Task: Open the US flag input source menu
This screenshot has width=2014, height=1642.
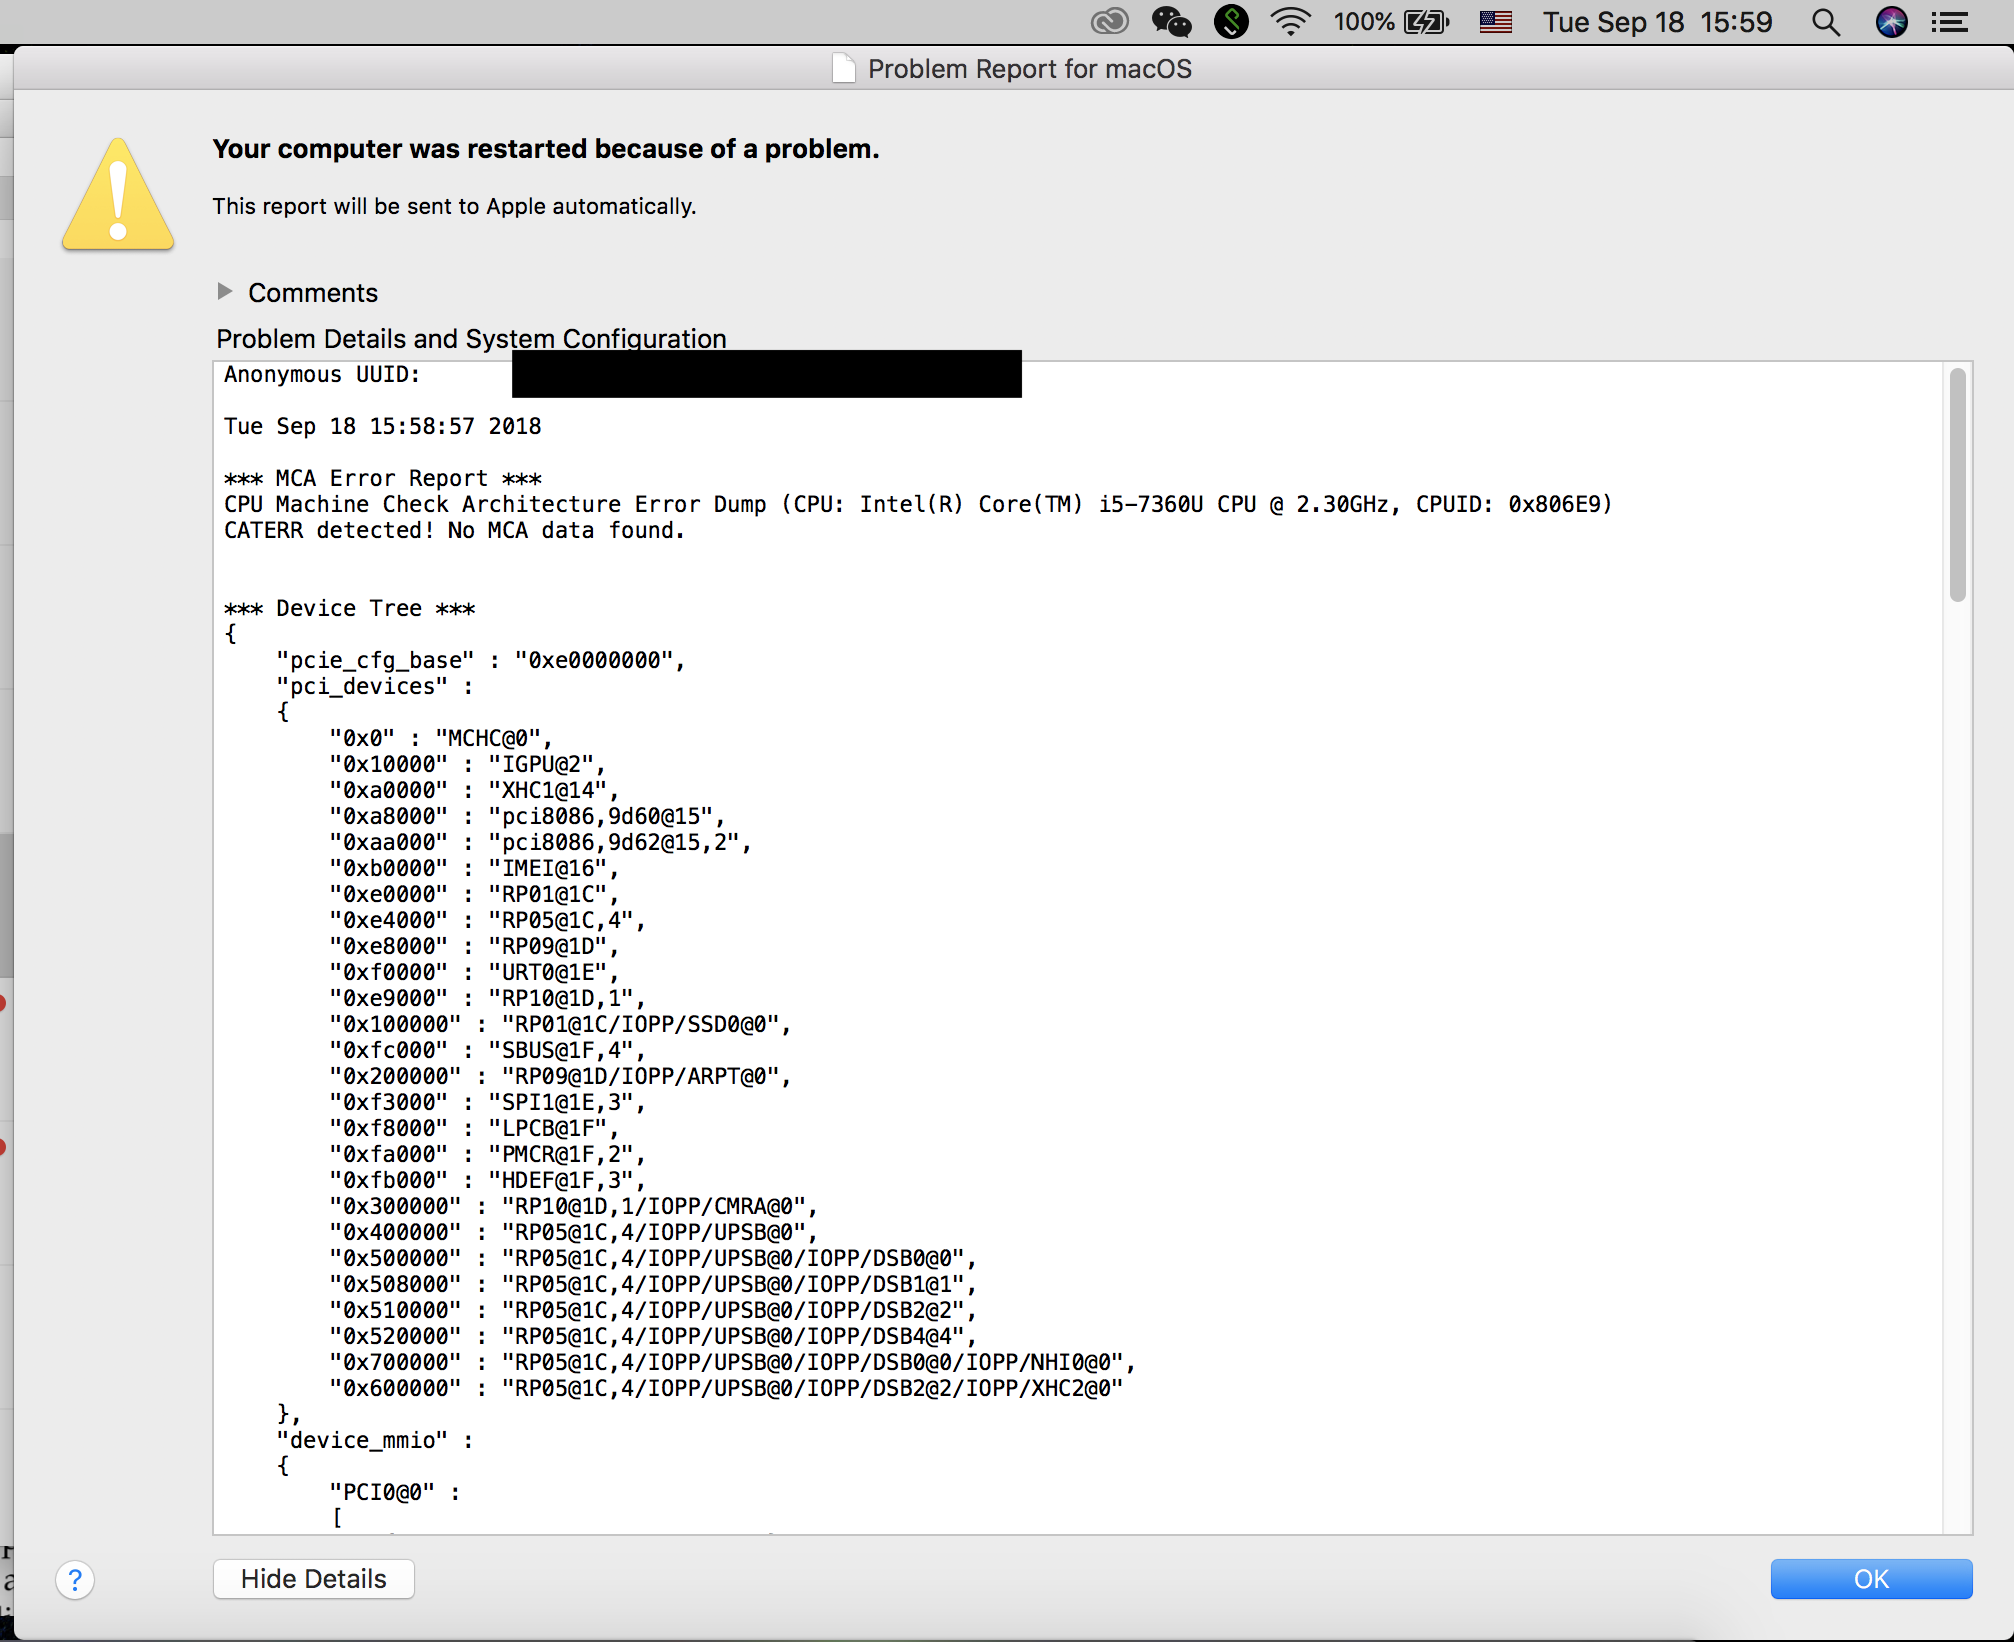Action: click(1495, 21)
